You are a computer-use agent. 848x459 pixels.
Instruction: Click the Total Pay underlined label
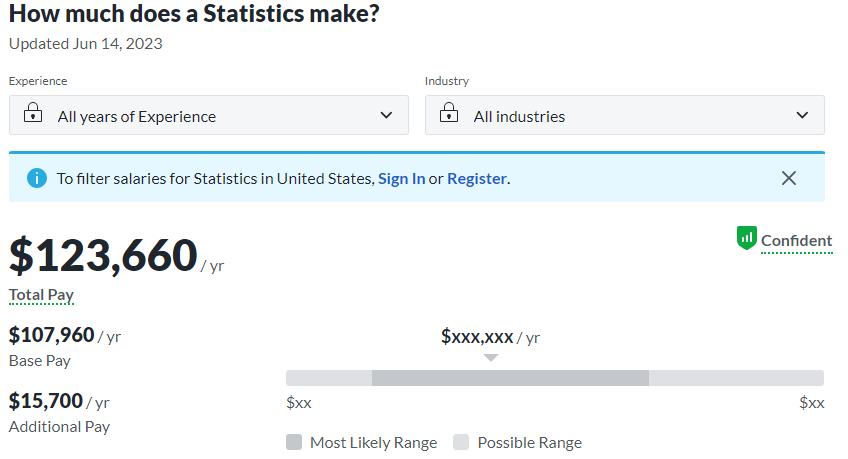(x=41, y=295)
